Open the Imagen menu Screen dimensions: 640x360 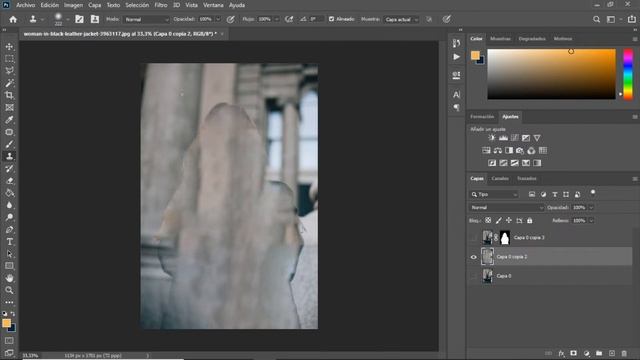[x=73, y=5]
